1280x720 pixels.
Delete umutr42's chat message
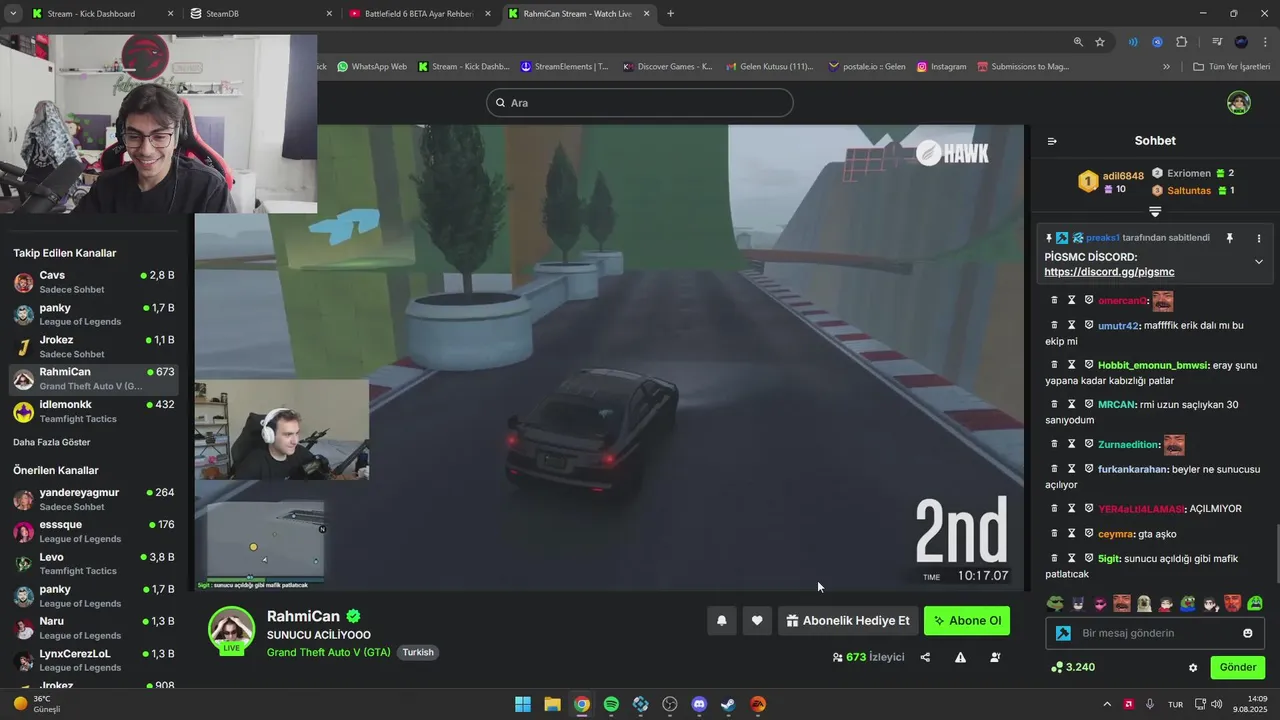pyautogui.click(x=1054, y=325)
